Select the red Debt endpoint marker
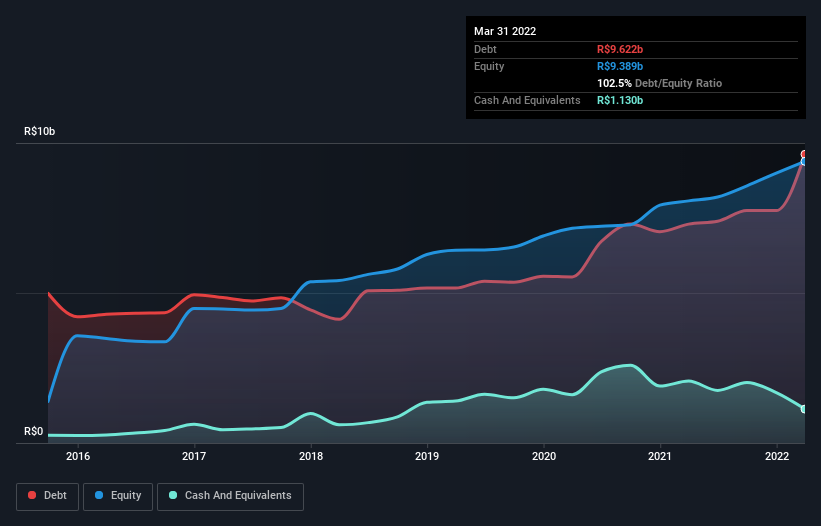Image resolution: width=821 pixels, height=526 pixels. tap(804, 154)
